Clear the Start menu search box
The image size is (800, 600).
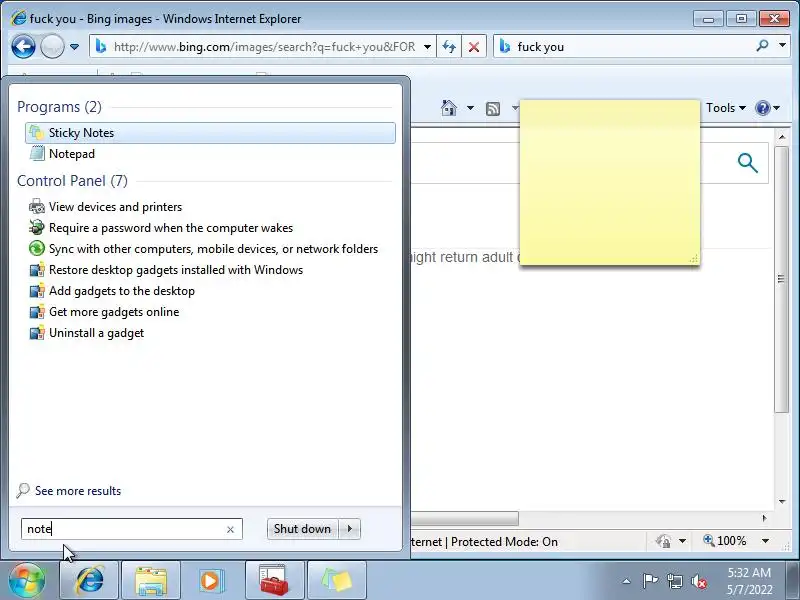(230, 530)
